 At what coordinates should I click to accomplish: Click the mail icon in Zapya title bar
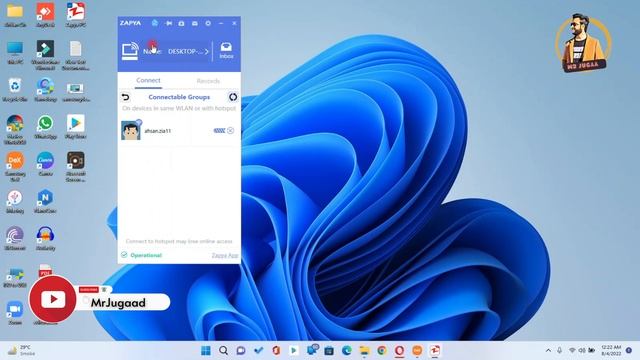coord(195,24)
